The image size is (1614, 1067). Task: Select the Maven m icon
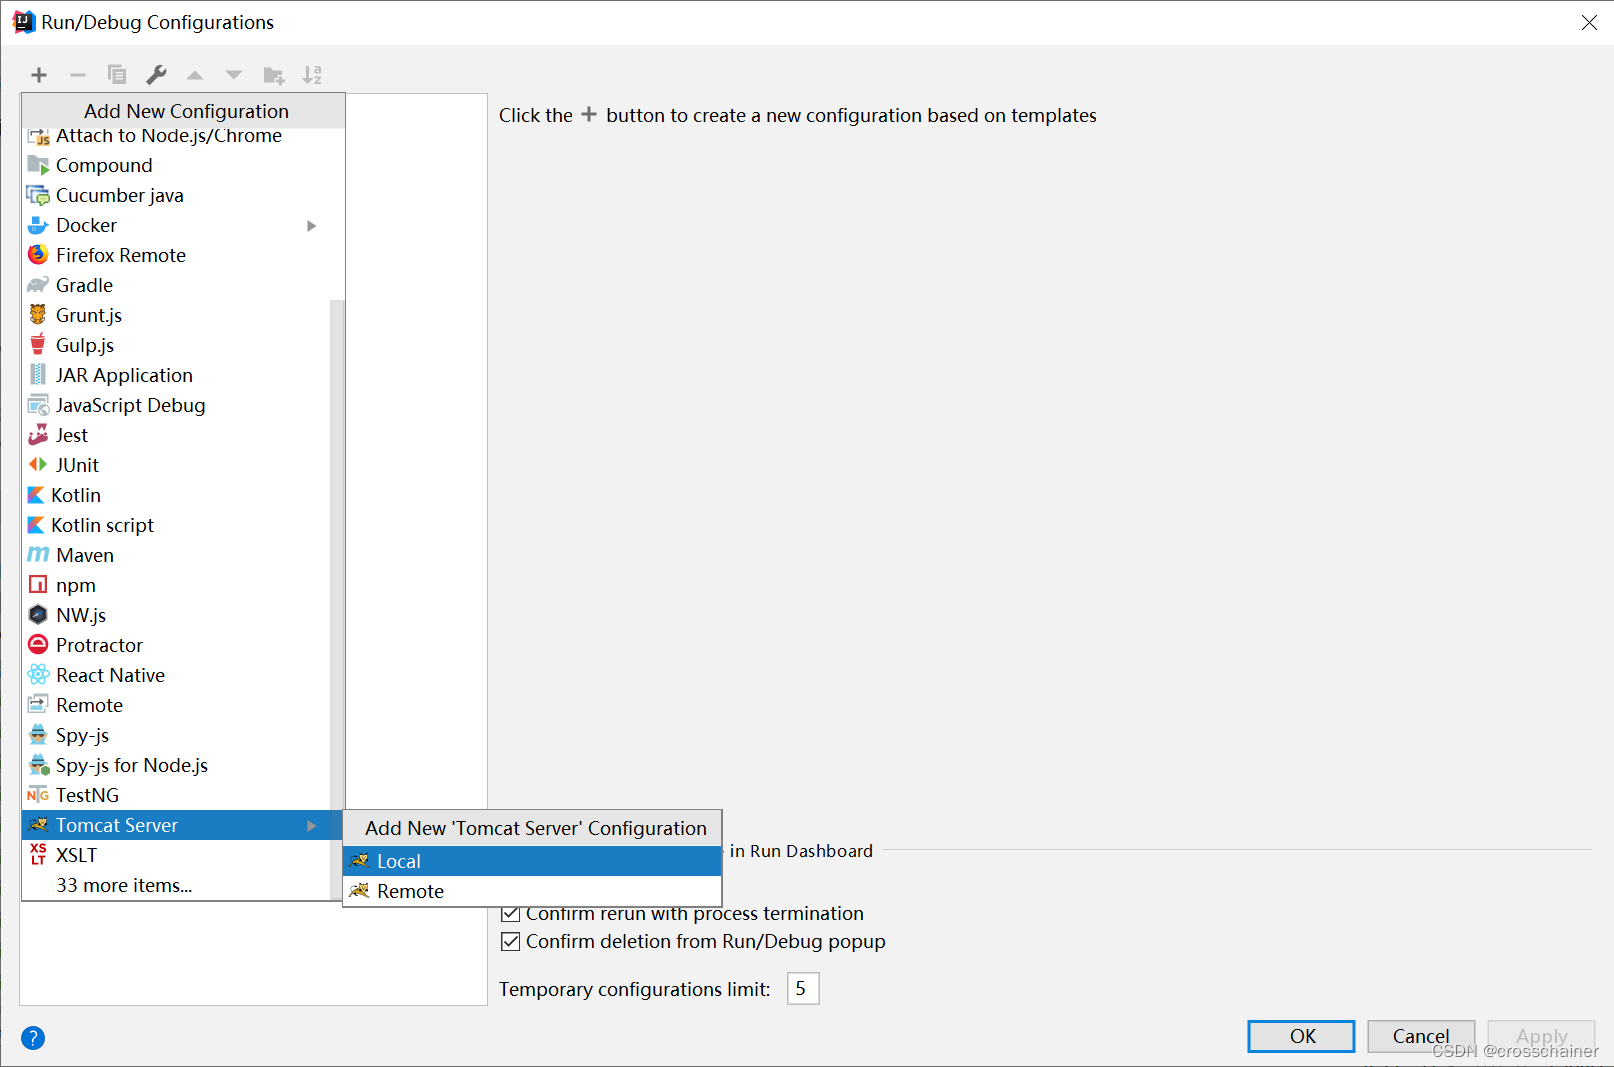[x=38, y=555]
